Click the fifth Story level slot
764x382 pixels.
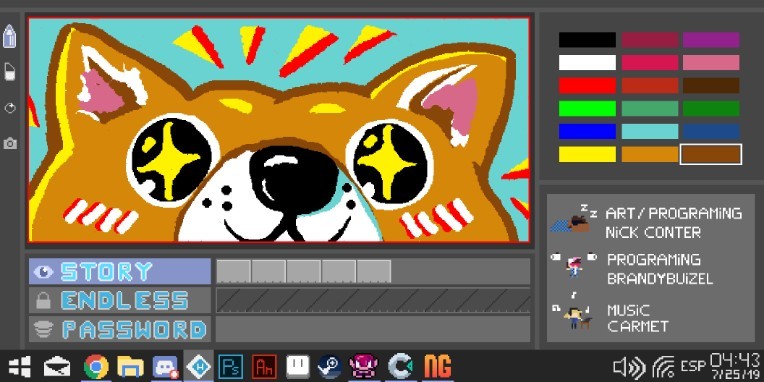click(374, 271)
